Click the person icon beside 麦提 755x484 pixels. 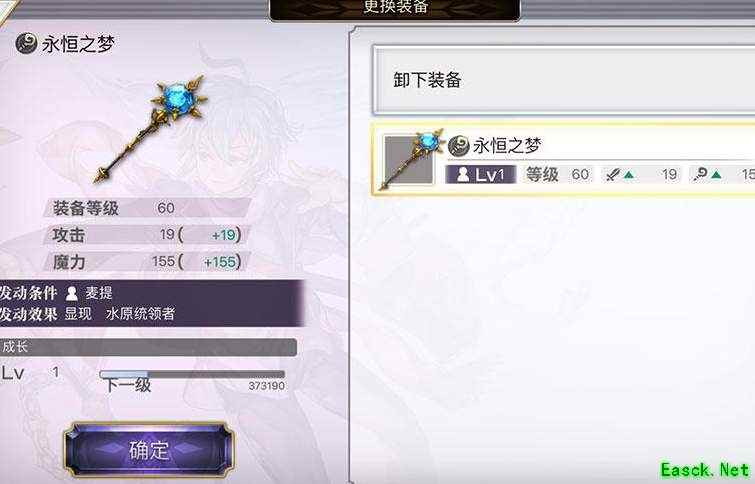(x=72, y=293)
